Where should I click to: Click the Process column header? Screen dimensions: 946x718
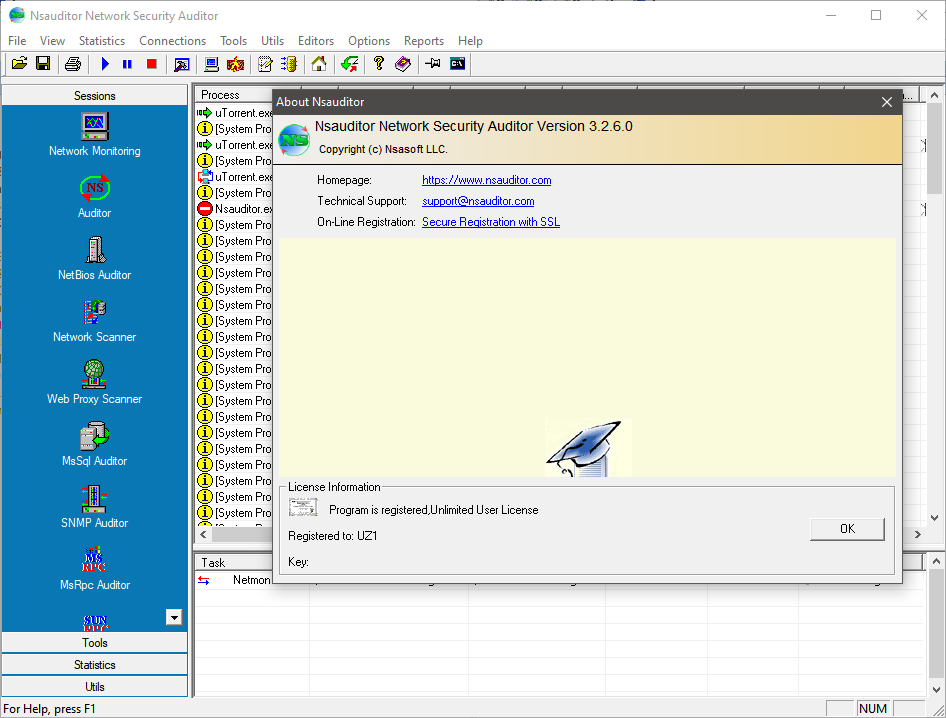(233, 95)
